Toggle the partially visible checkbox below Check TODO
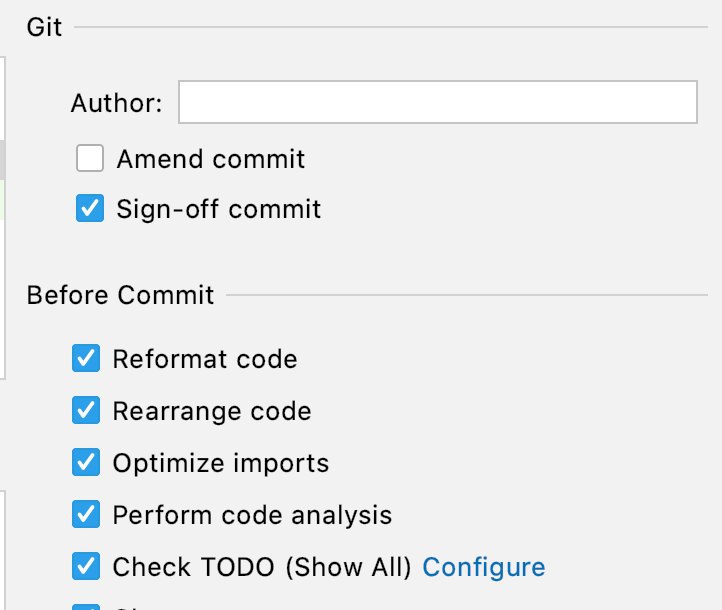 [86, 606]
